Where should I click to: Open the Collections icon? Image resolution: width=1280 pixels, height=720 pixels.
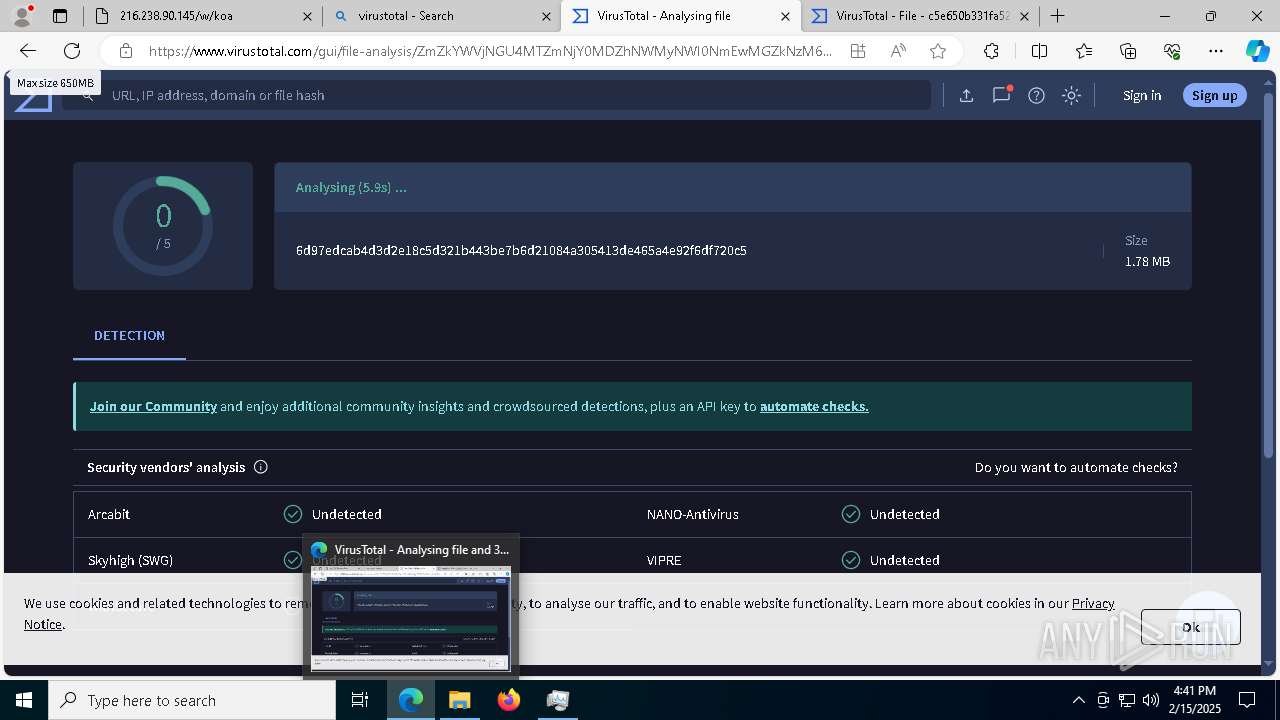(x=1128, y=51)
